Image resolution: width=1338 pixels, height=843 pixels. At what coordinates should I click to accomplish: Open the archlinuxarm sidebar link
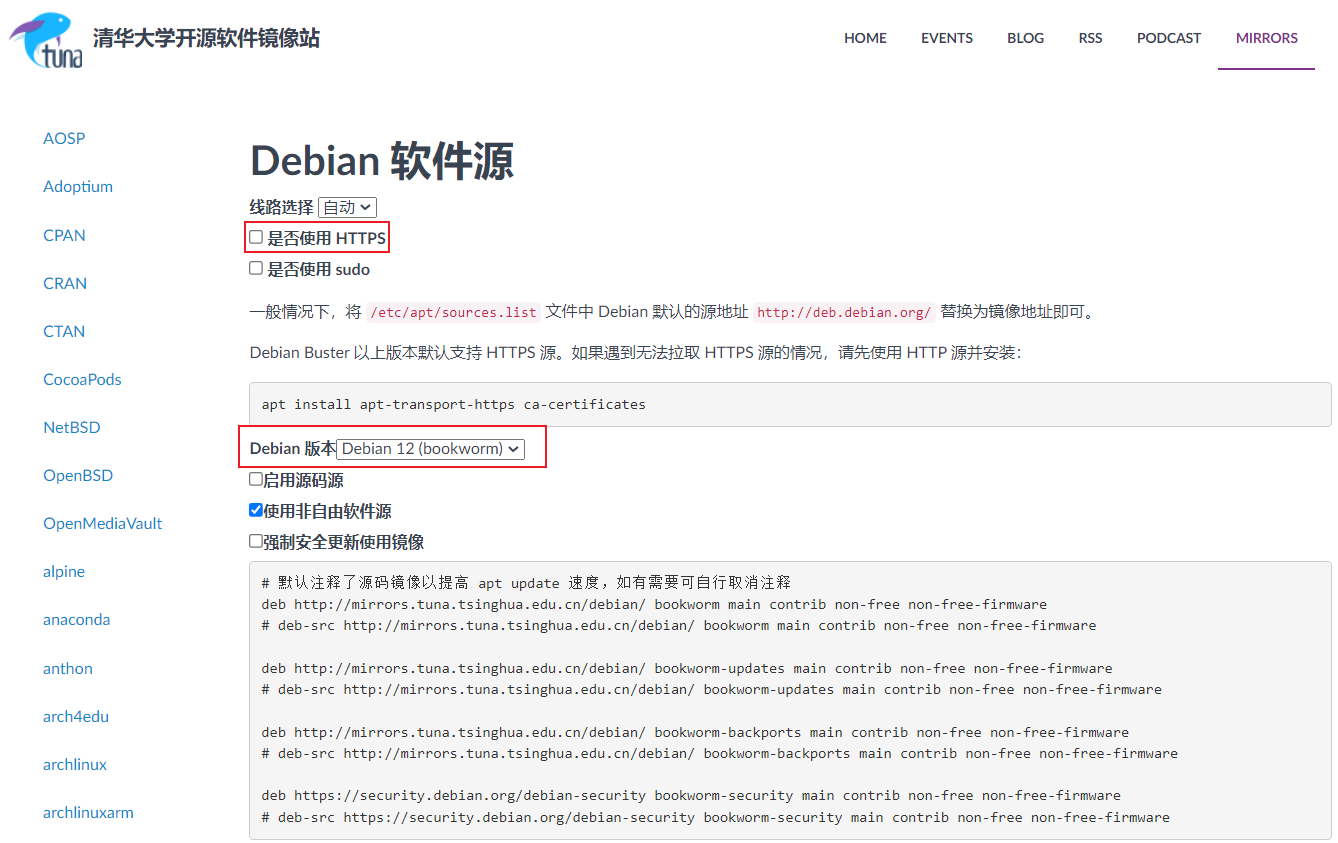(x=88, y=812)
